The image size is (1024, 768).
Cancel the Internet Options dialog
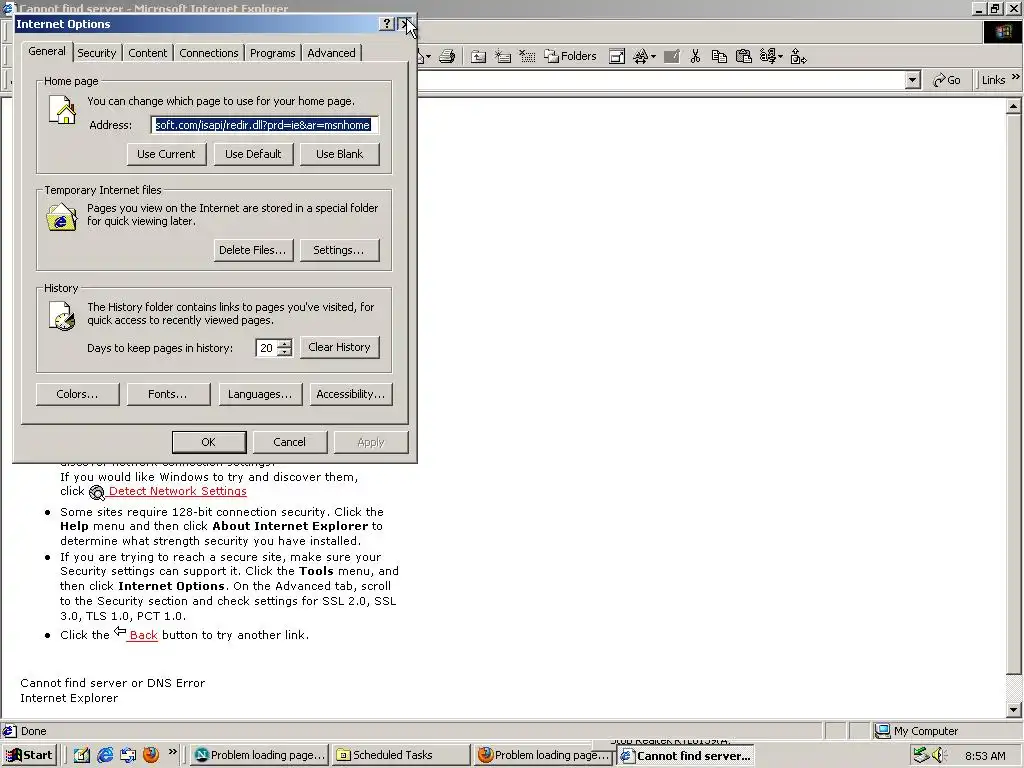pos(289,442)
